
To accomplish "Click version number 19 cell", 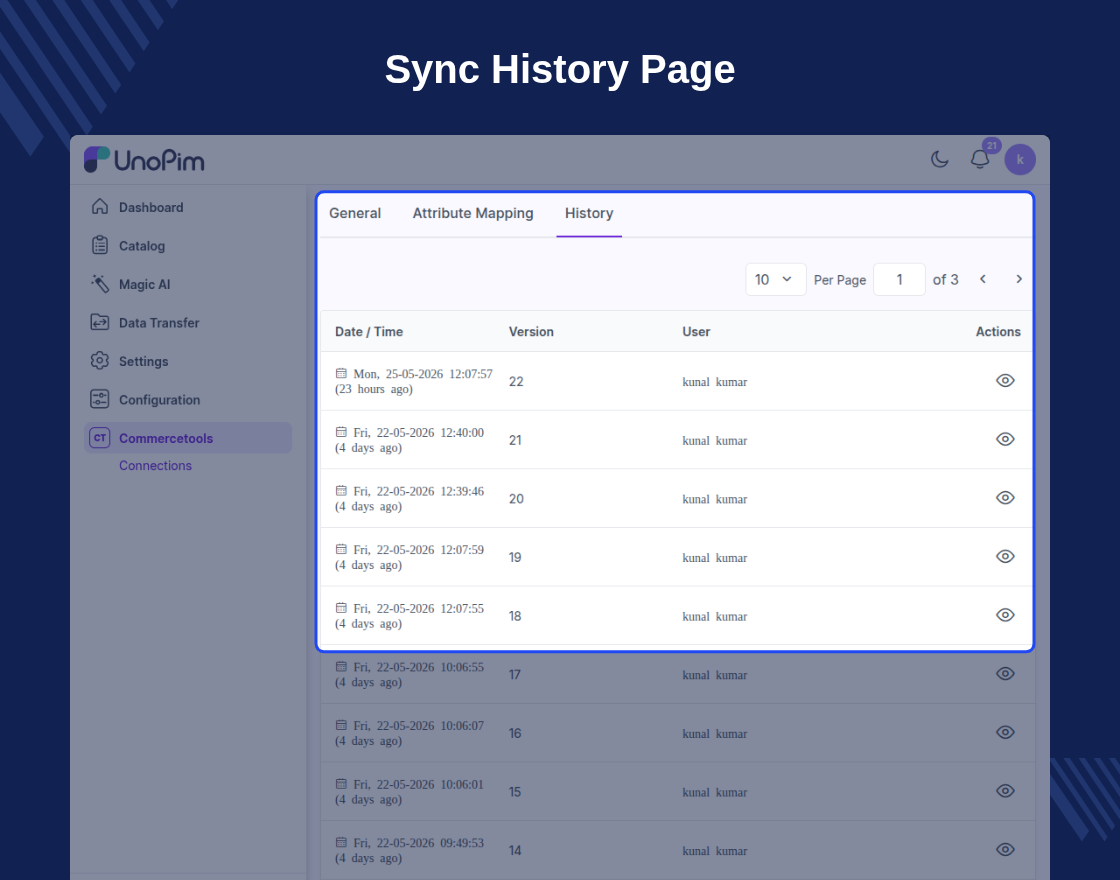I will (x=515, y=557).
